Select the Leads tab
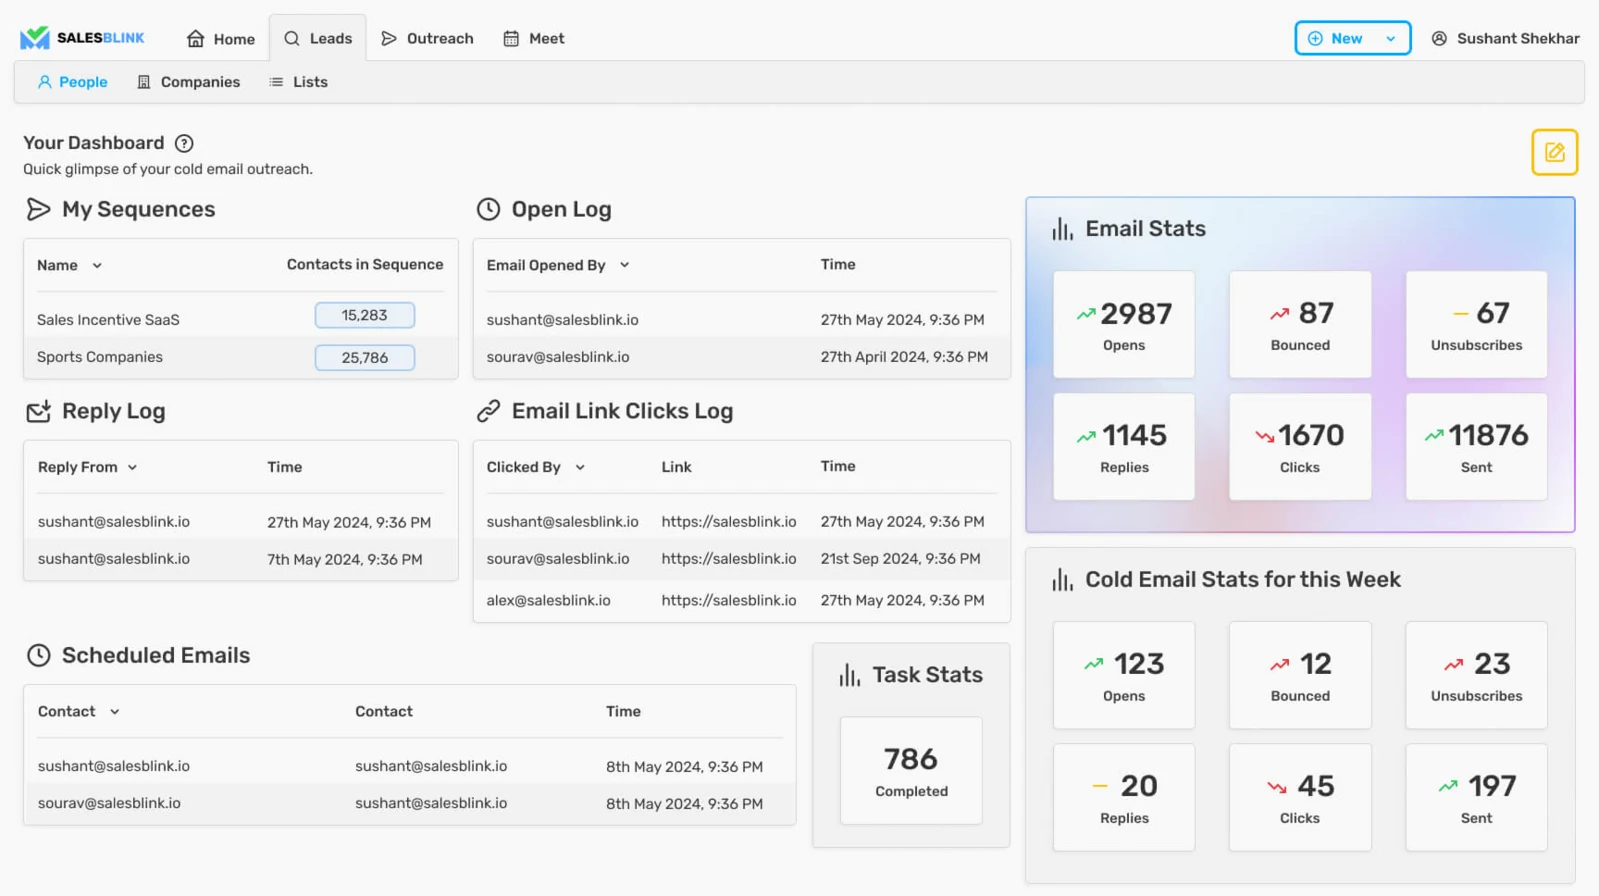 [318, 38]
